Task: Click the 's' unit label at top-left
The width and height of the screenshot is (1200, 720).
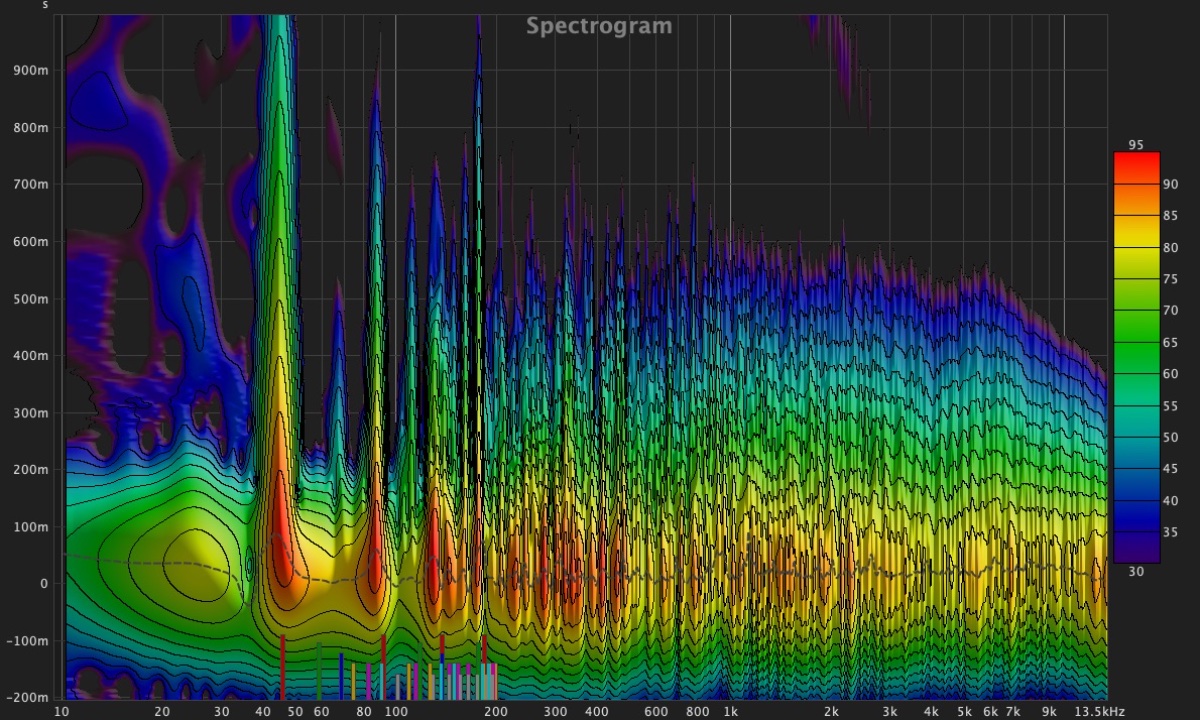Action: [x=45, y=6]
